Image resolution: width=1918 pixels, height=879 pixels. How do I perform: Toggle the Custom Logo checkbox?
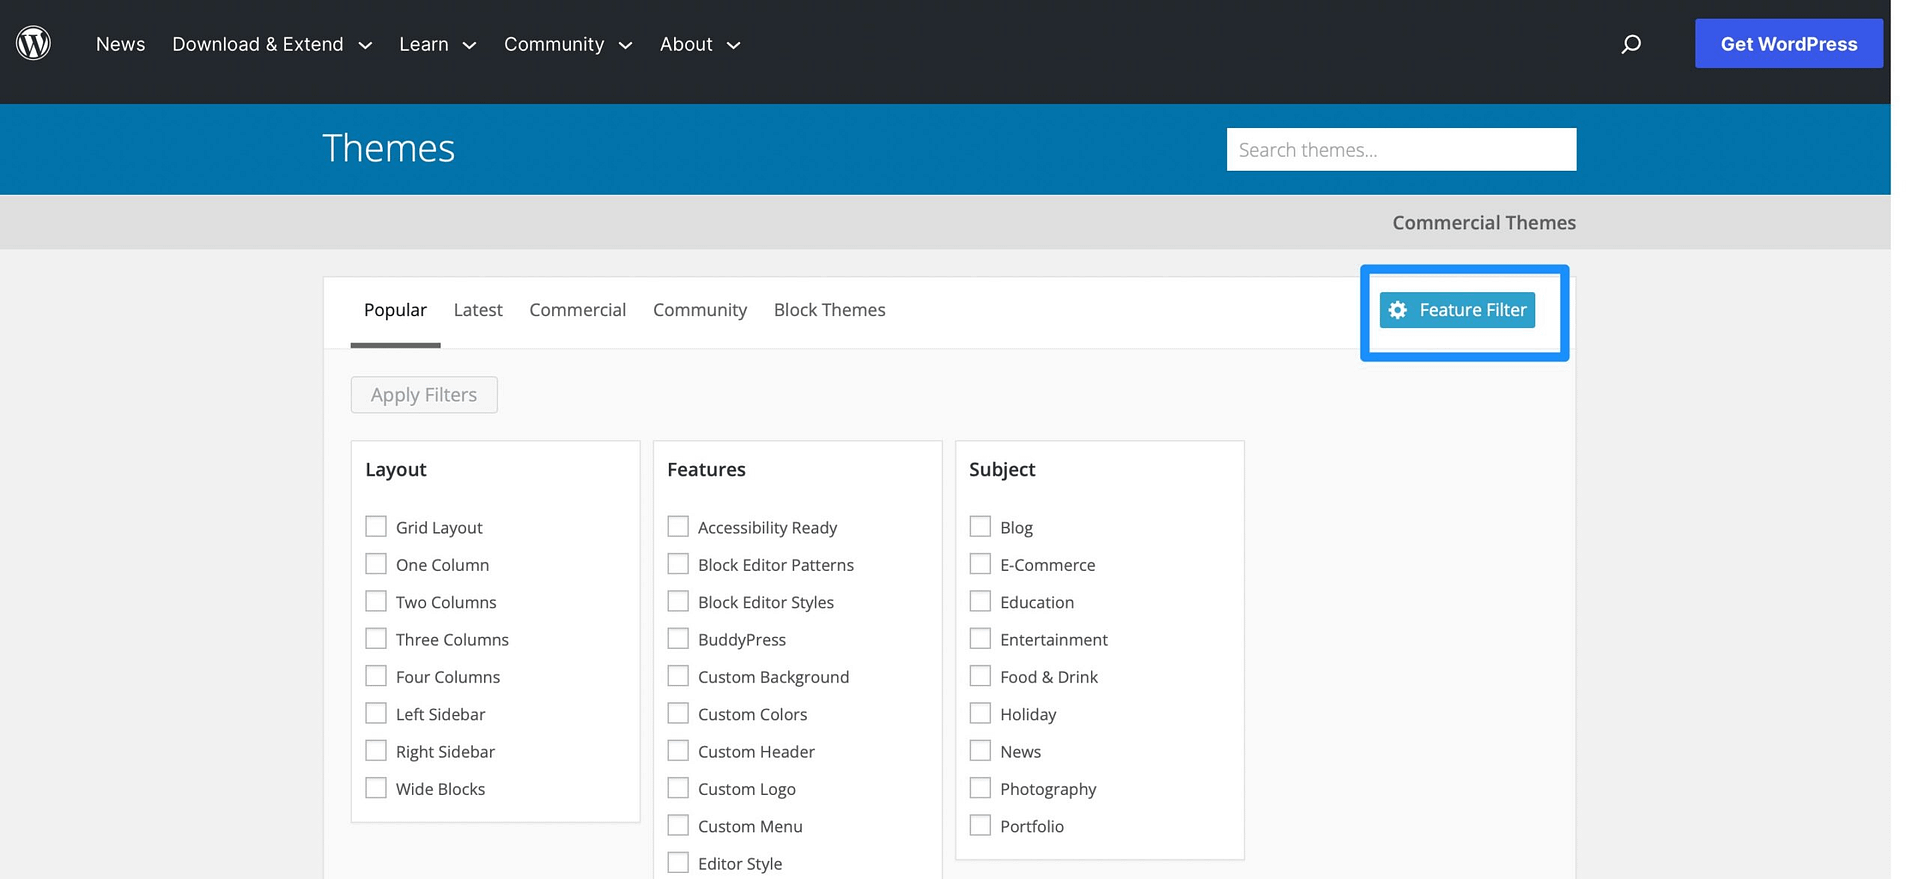tap(678, 788)
